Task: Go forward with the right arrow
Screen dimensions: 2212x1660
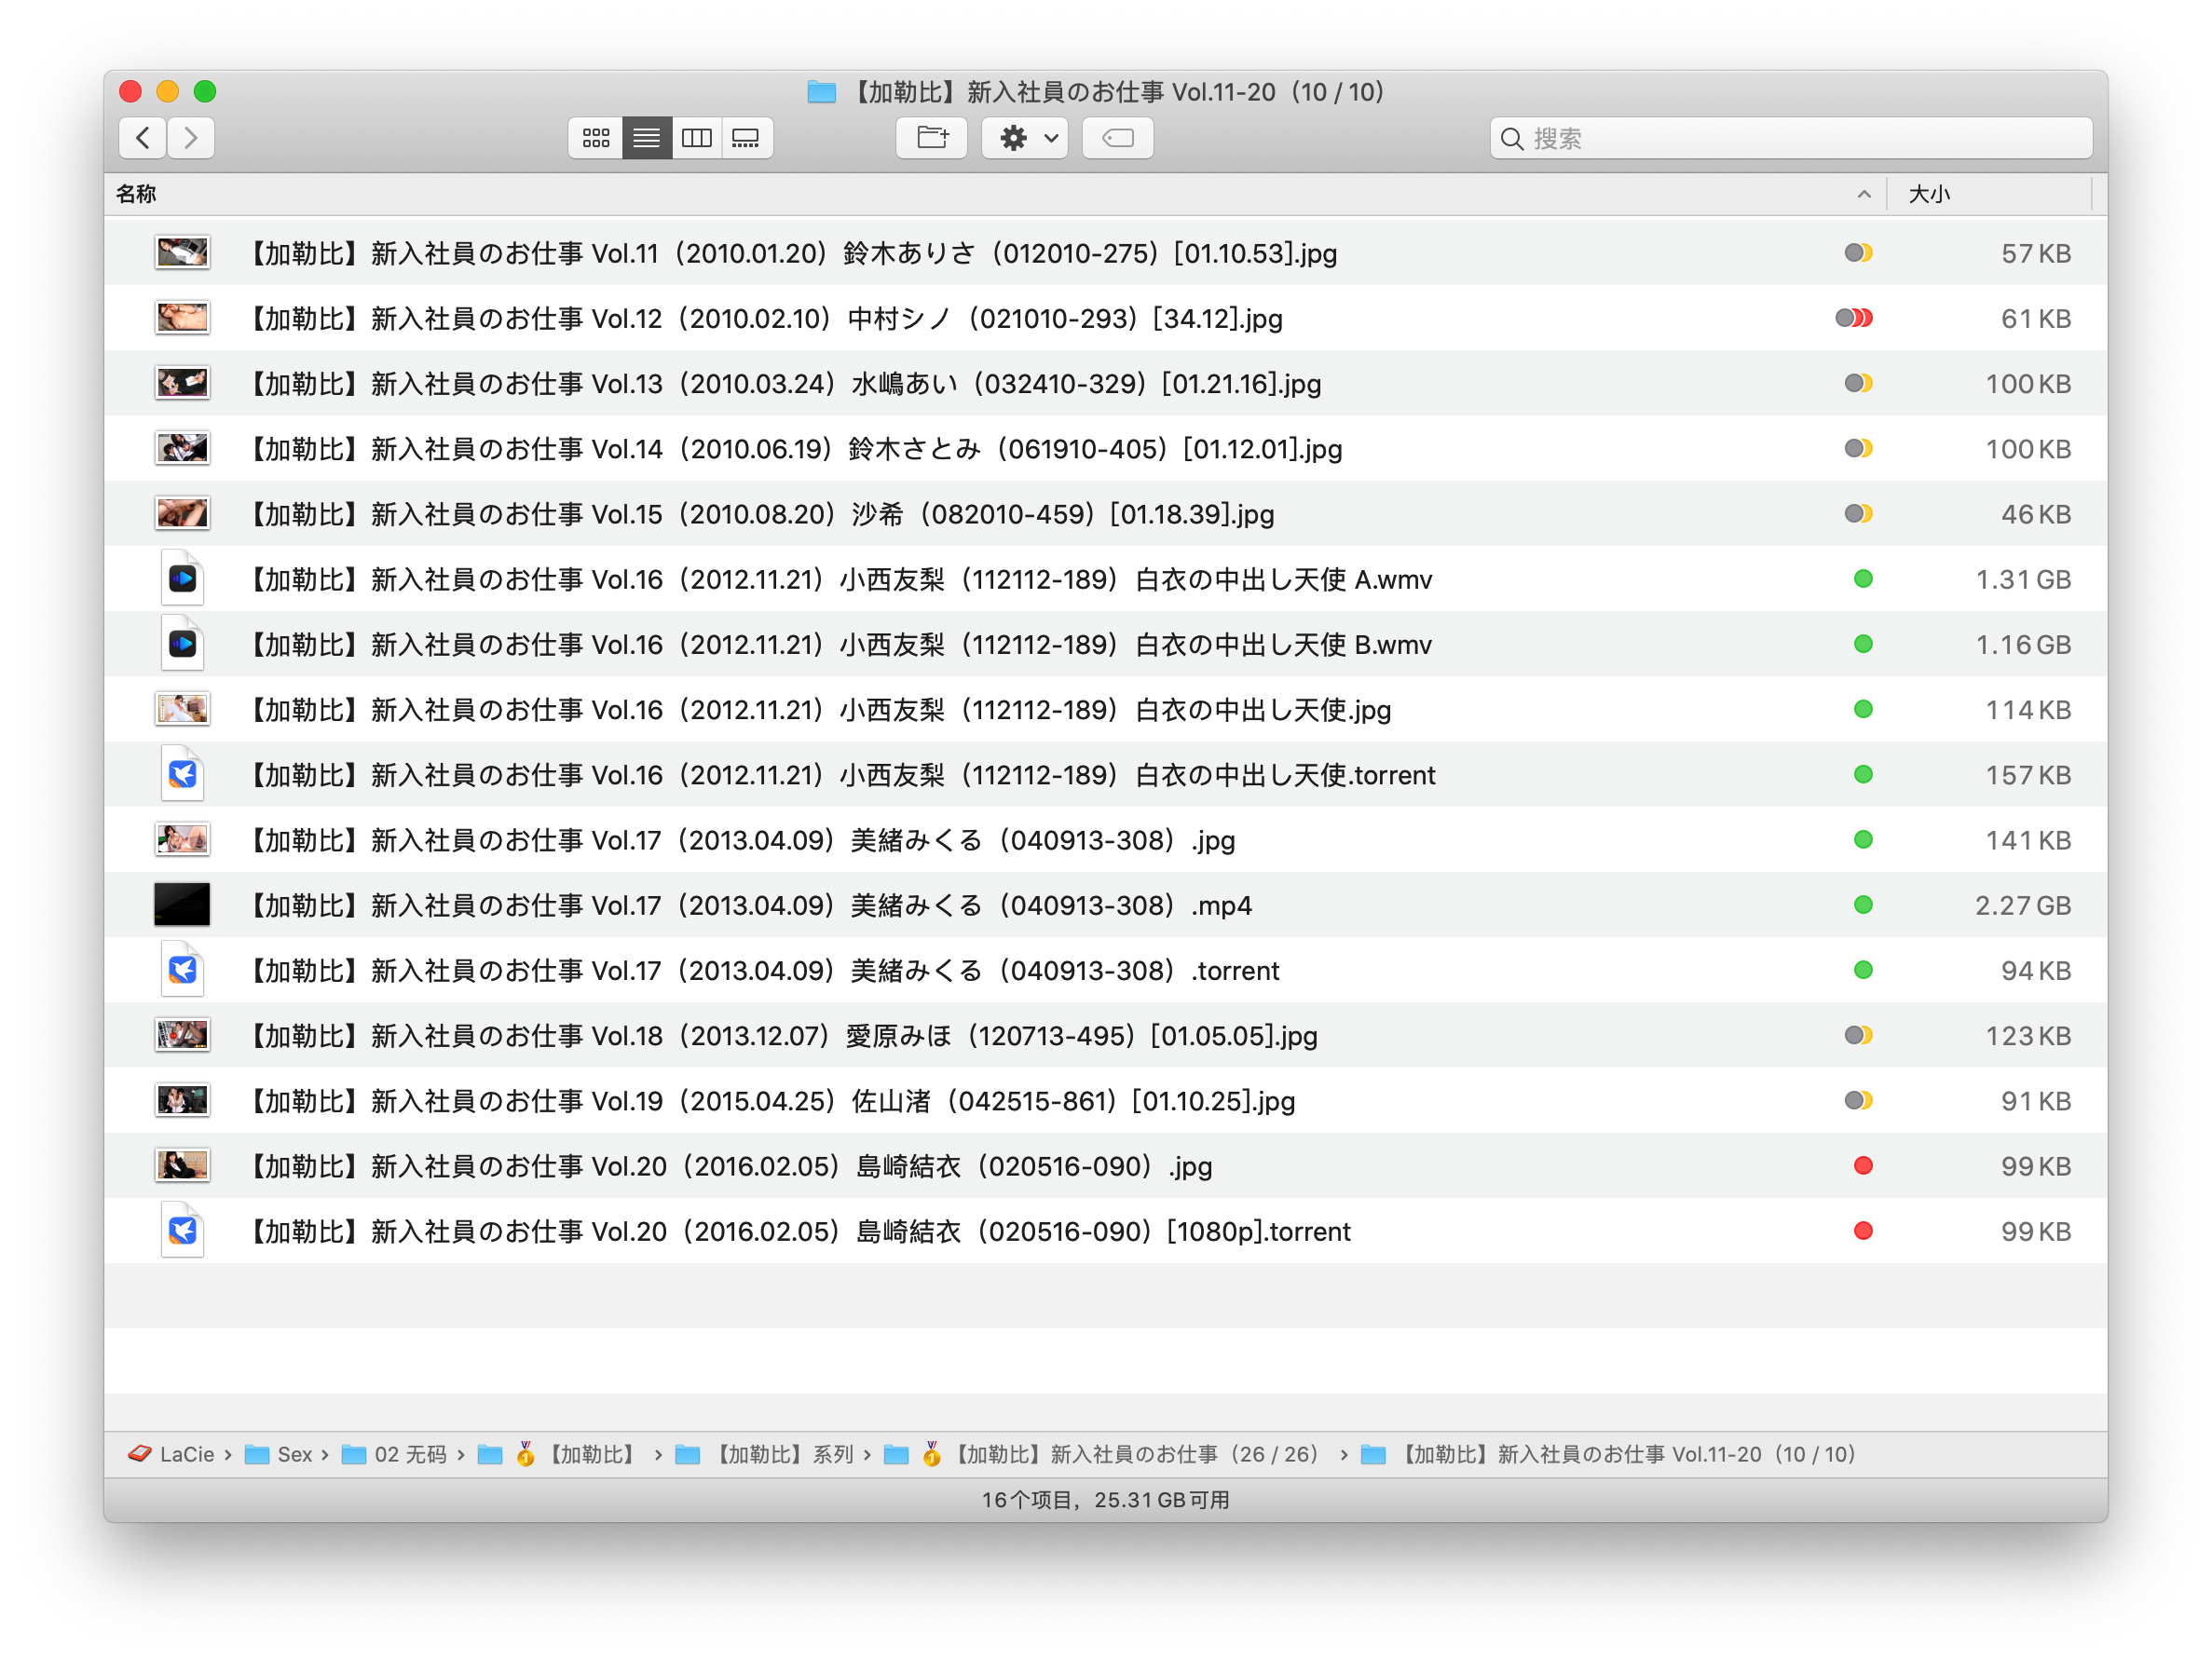Action: (x=191, y=138)
